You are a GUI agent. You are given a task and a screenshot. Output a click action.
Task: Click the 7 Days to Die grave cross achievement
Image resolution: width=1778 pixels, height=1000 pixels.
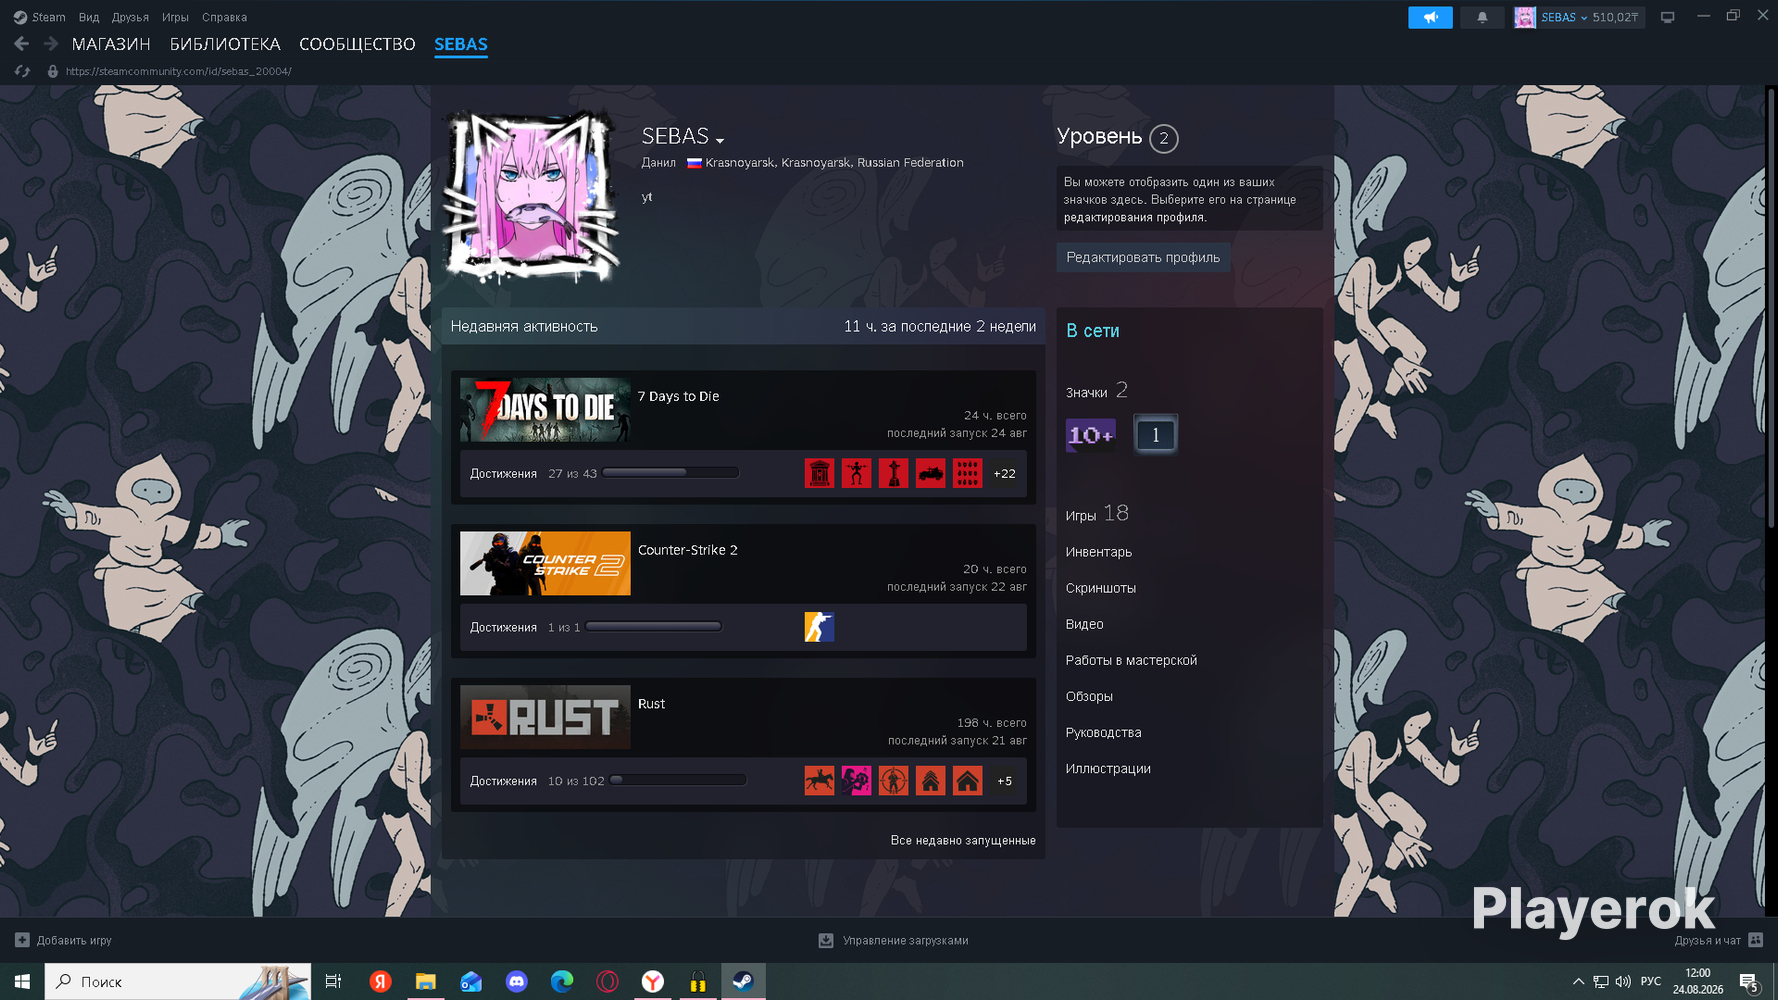[x=893, y=473]
